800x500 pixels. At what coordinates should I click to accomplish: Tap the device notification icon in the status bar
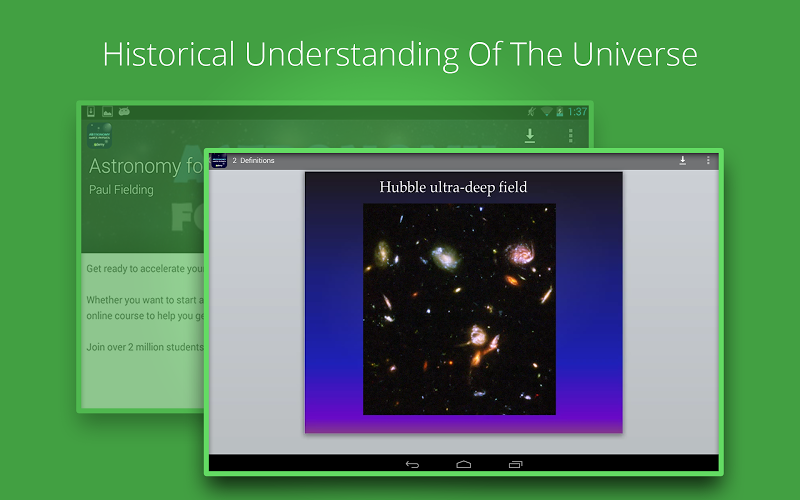[91, 112]
